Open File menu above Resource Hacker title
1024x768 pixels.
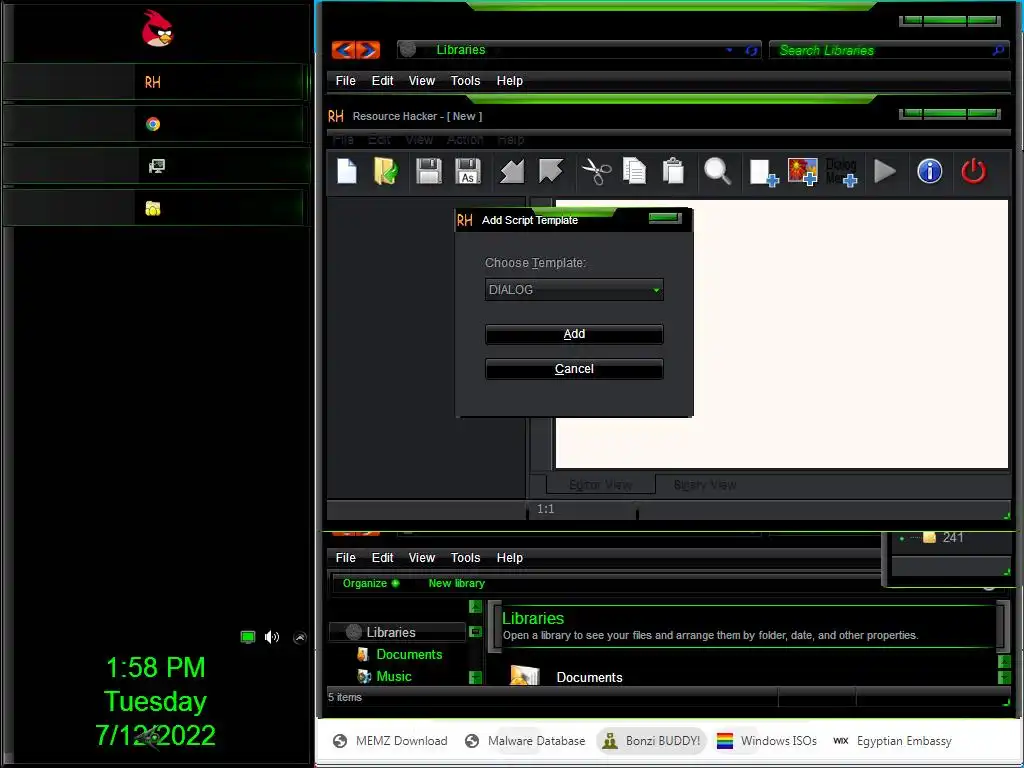click(x=345, y=81)
